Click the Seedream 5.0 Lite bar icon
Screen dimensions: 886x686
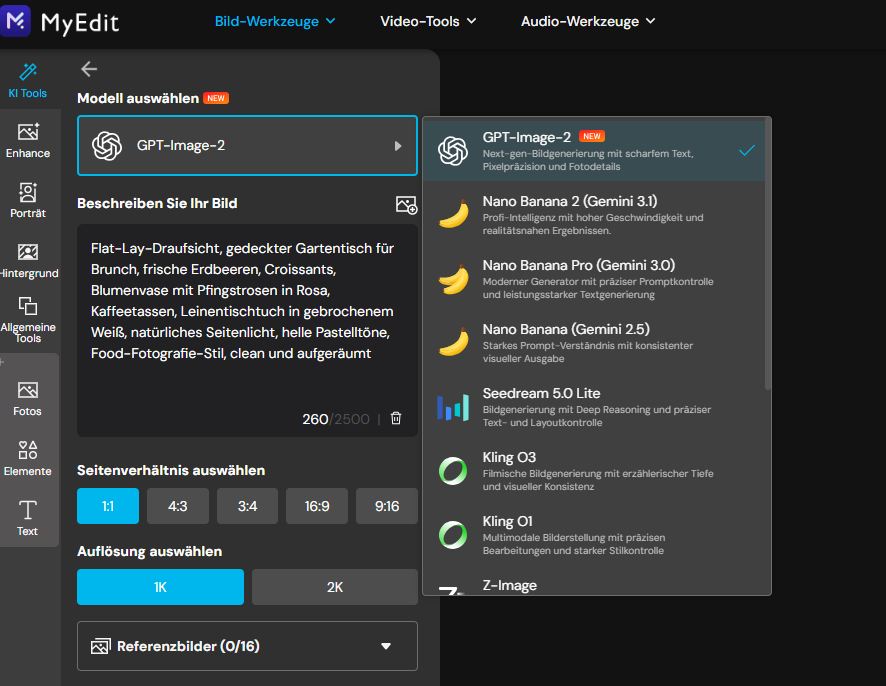pyautogui.click(x=453, y=407)
